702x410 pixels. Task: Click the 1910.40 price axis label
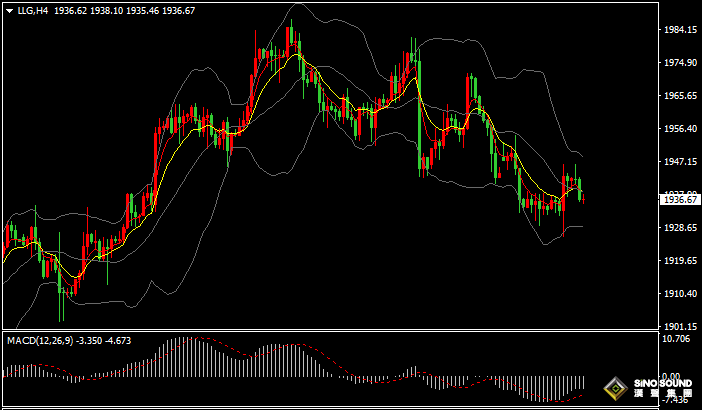[680, 294]
